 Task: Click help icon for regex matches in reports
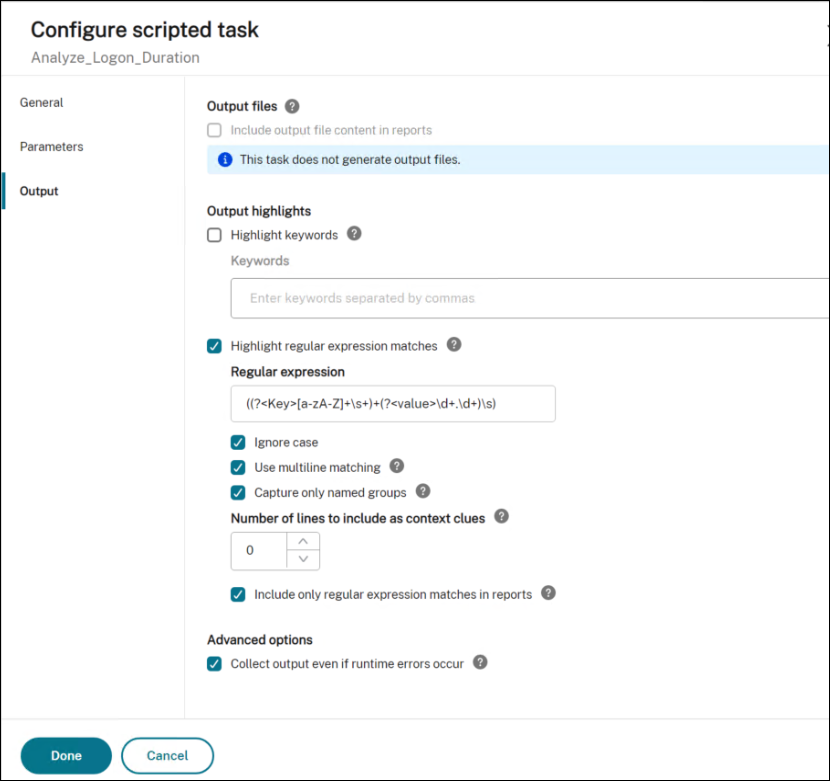click(x=548, y=593)
